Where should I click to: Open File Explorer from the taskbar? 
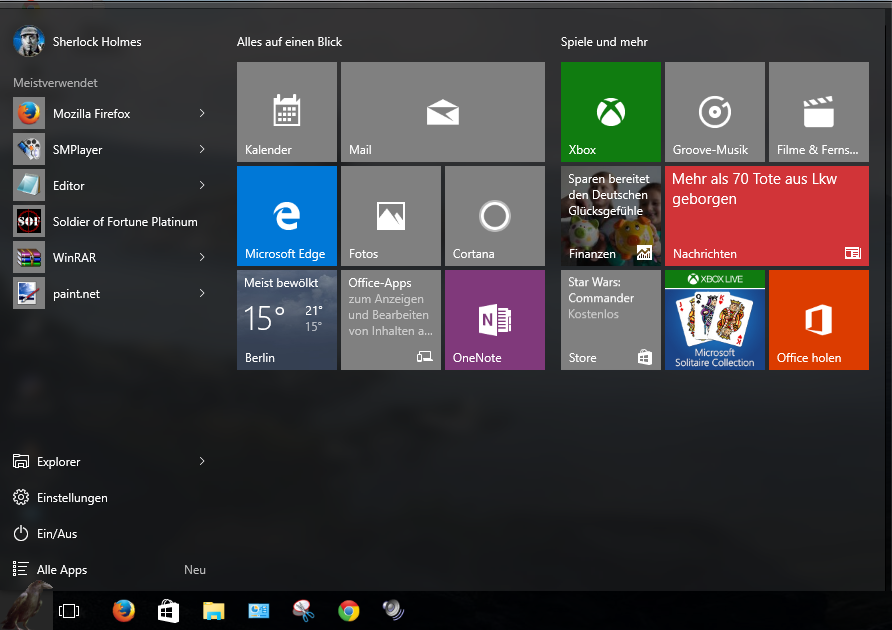pos(213,611)
